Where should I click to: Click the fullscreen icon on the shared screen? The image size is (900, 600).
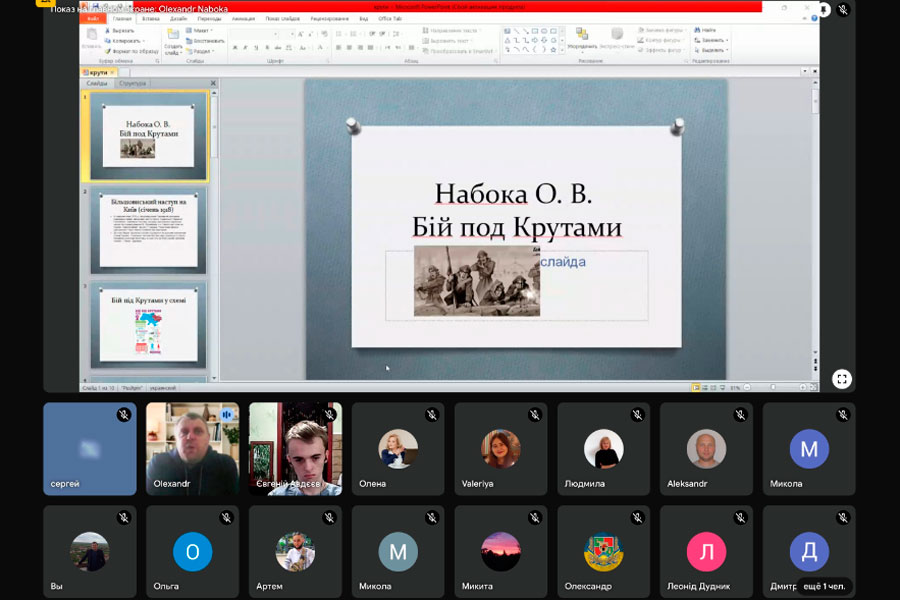(842, 379)
